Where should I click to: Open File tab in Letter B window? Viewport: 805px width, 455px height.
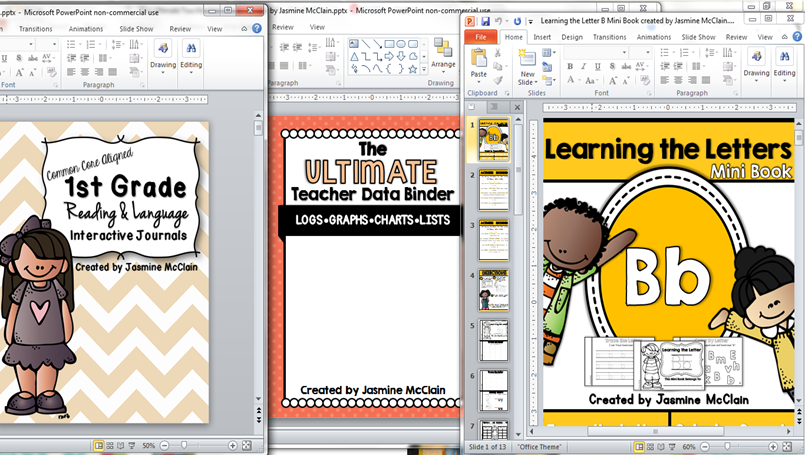tap(481, 37)
